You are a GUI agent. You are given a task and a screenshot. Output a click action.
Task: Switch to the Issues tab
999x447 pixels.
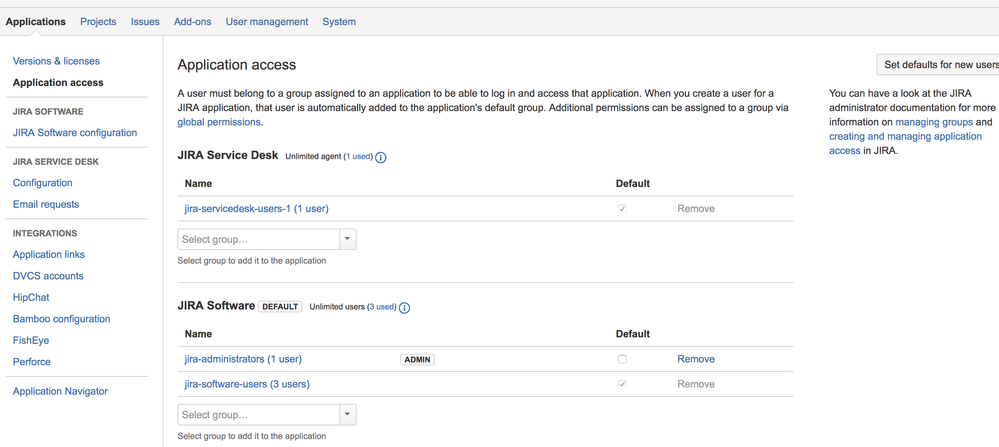pos(145,22)
